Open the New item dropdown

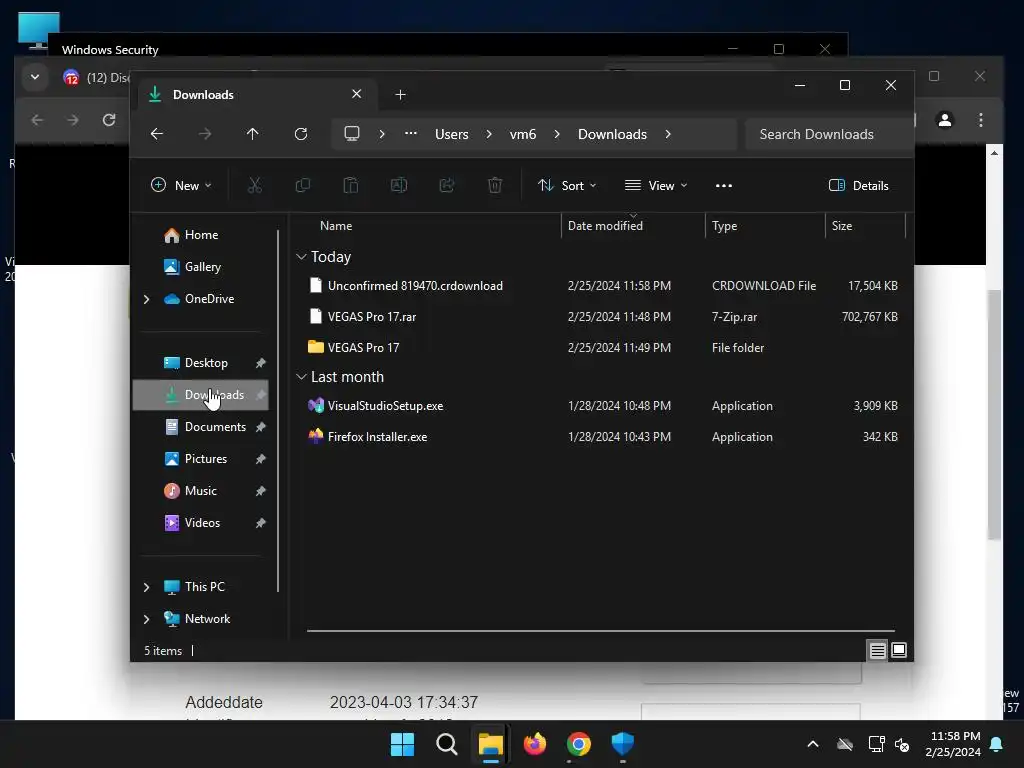(182, 185)
